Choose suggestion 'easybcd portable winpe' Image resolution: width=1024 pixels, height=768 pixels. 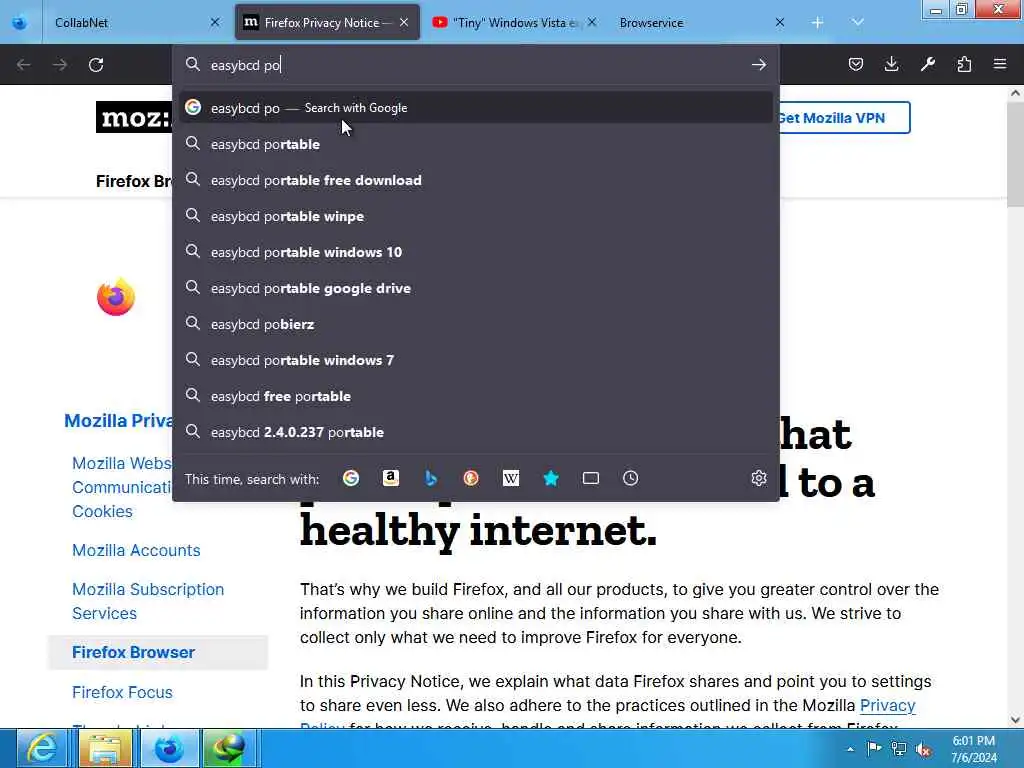[476, 216]
